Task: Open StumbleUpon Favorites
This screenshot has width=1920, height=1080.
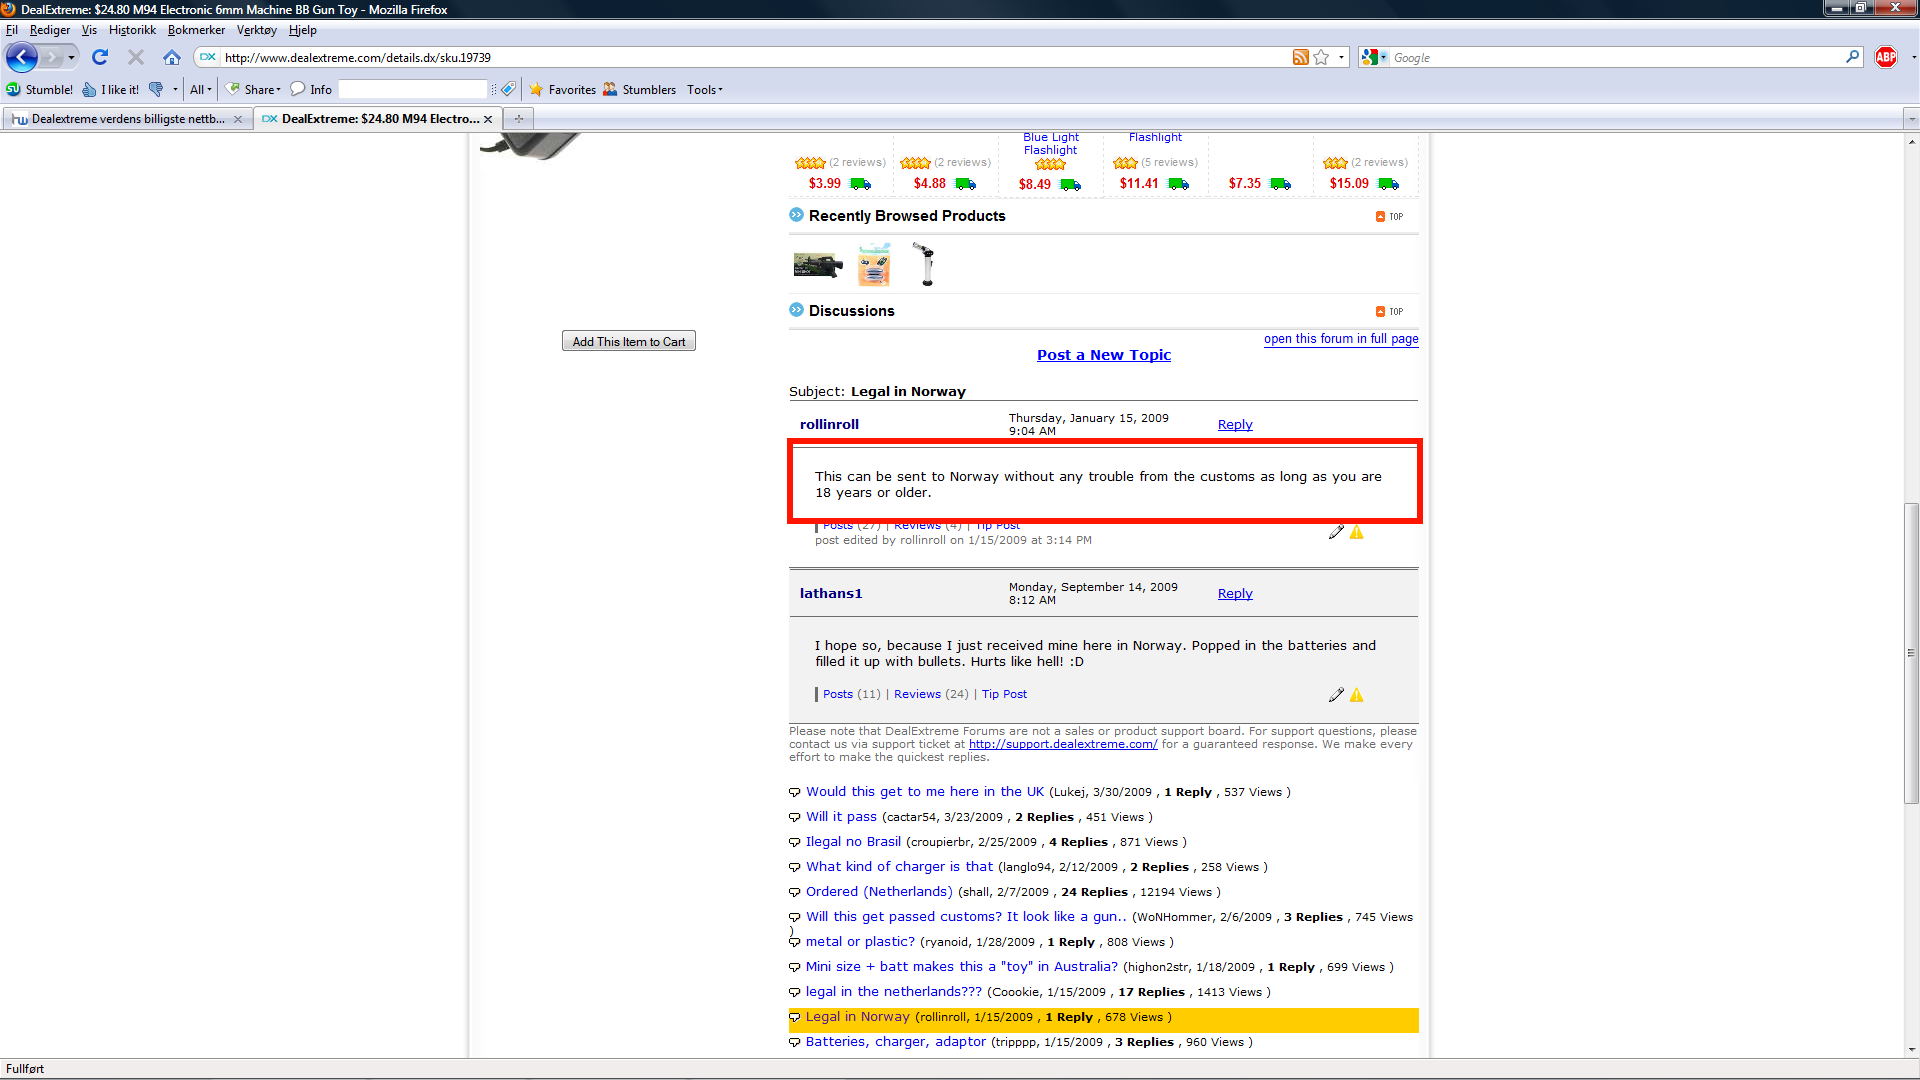Action: tap(563, 89)
